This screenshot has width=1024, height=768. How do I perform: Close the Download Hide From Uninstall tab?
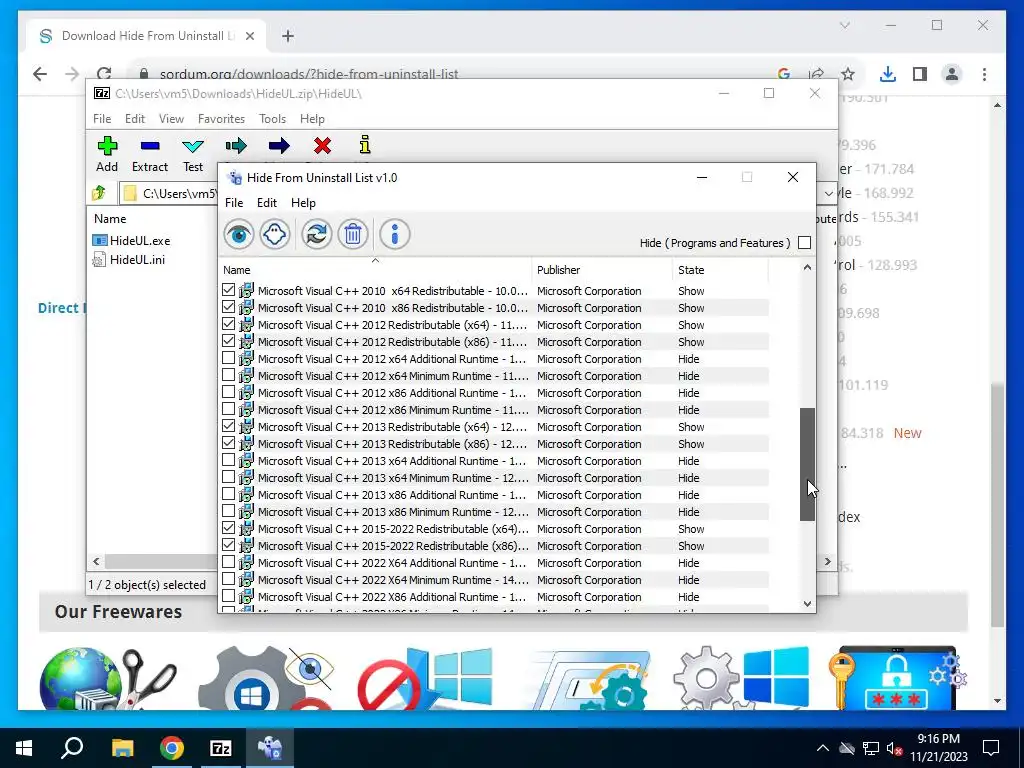click(x=249, y=36)
